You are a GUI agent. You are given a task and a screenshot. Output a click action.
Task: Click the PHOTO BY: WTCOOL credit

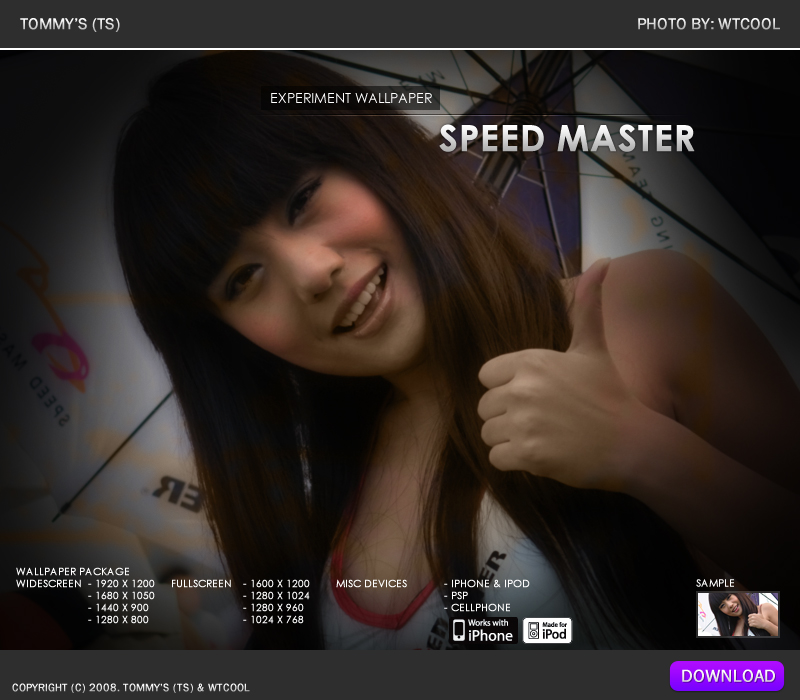tap(708, 24)
